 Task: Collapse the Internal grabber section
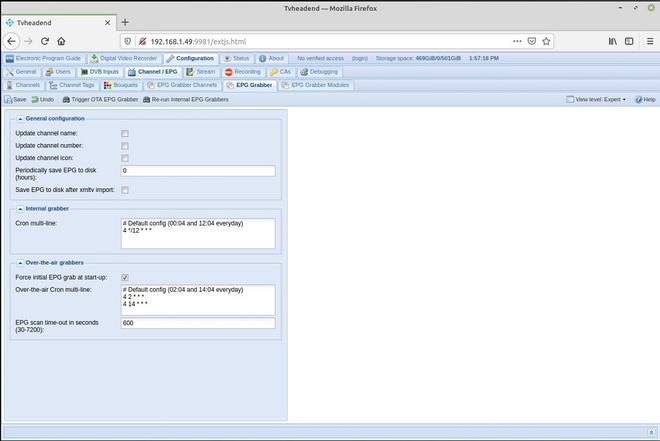point(20,209)
